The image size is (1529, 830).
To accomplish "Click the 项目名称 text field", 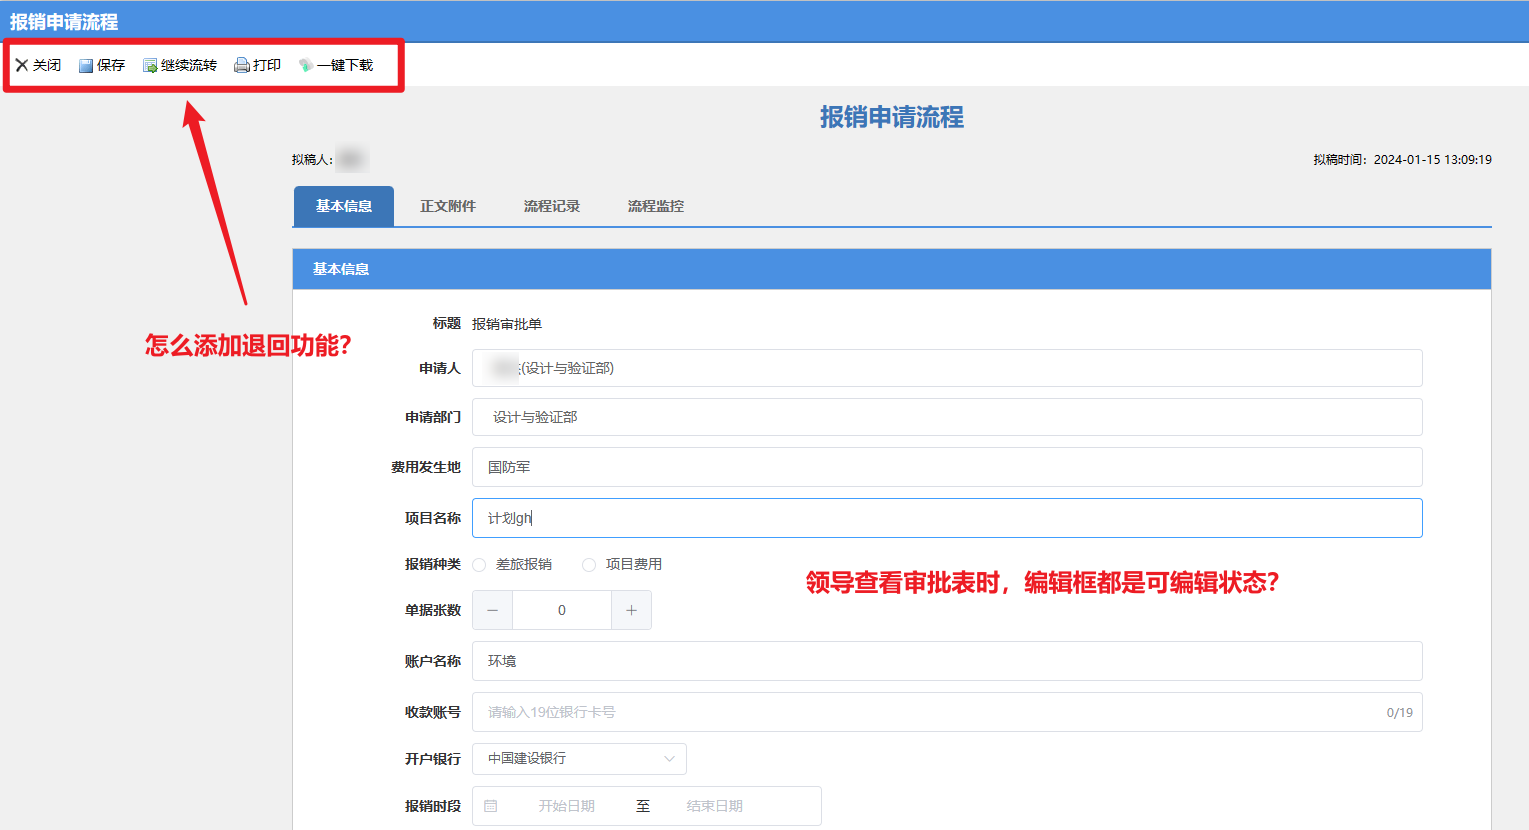I will pyautogui.click(x=946, y=518).
